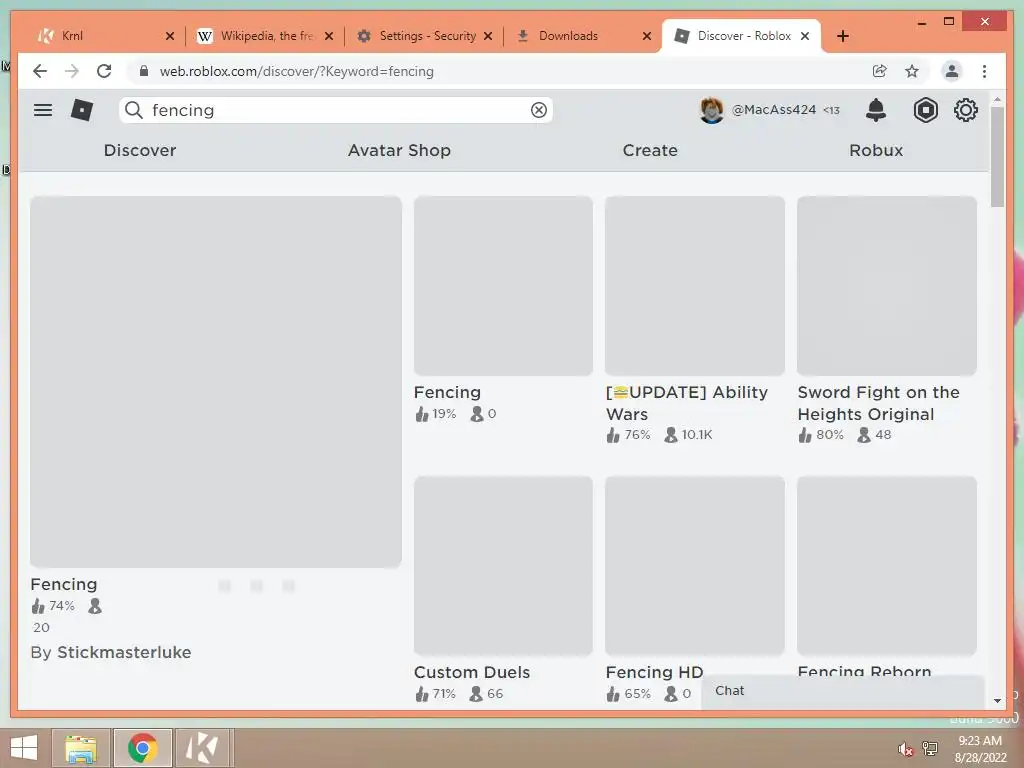Click the scrollbar down arrow
Viewport: 1024px width, 768px height.
(x=997, y=701)
